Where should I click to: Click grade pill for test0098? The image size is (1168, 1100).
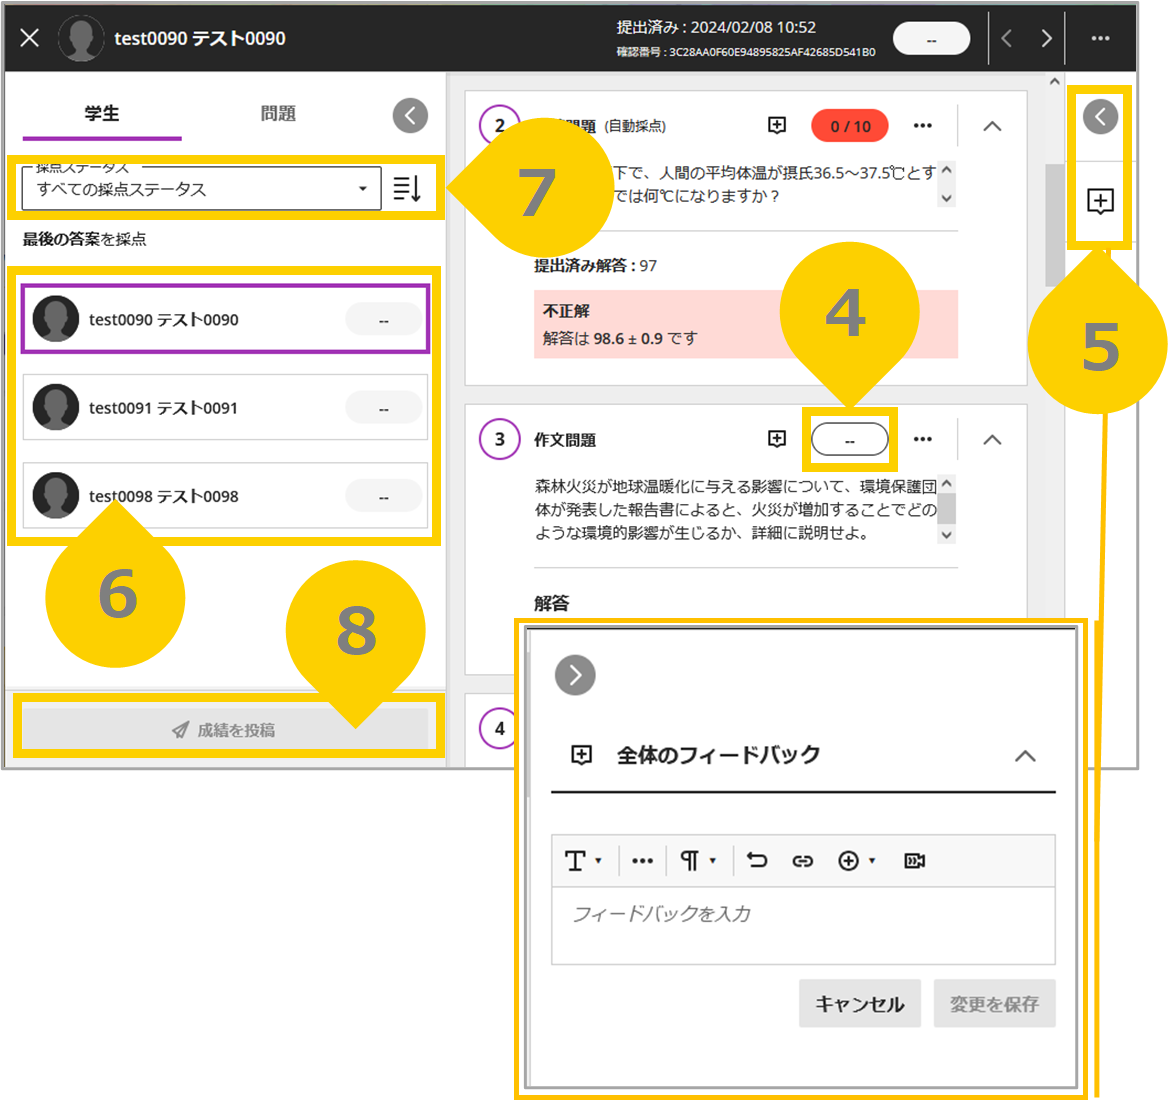pos(384,497)
